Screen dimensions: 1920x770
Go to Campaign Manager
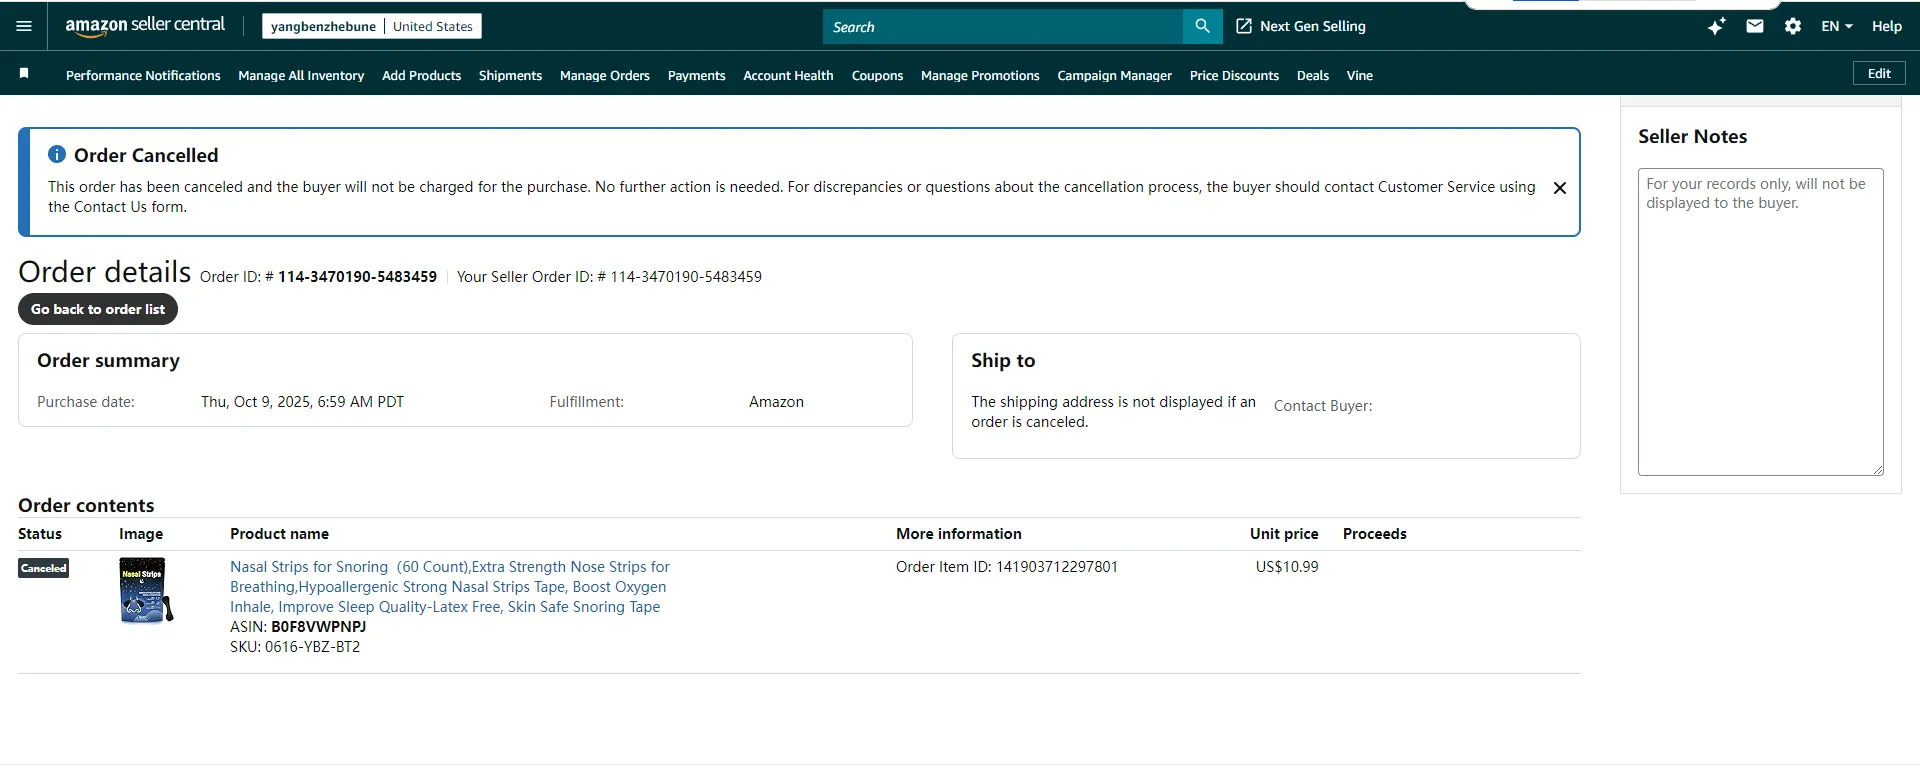pos(1114,75)
